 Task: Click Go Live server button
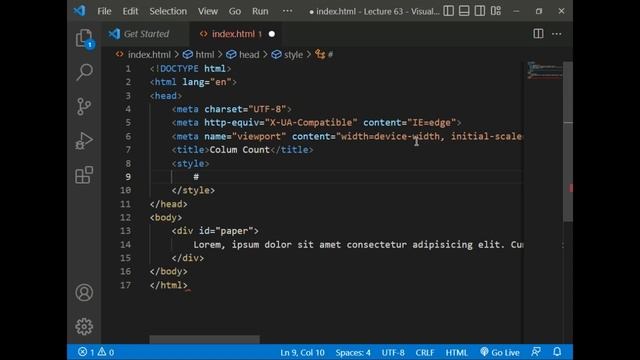click(x=500, y=352)
